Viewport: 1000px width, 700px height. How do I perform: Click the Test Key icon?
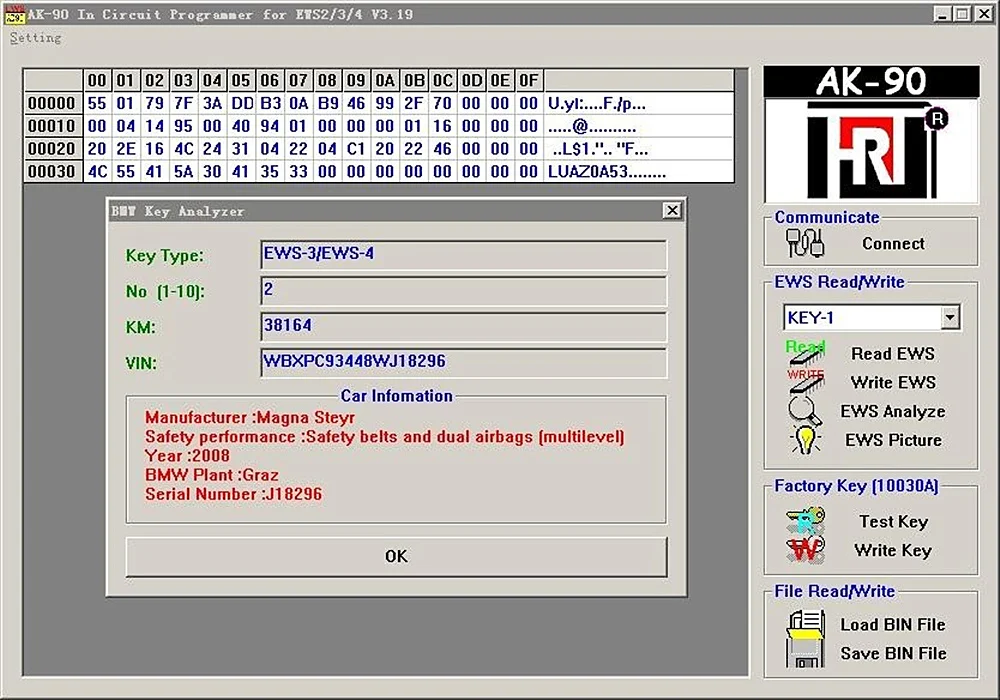click(x=805, y=521)
